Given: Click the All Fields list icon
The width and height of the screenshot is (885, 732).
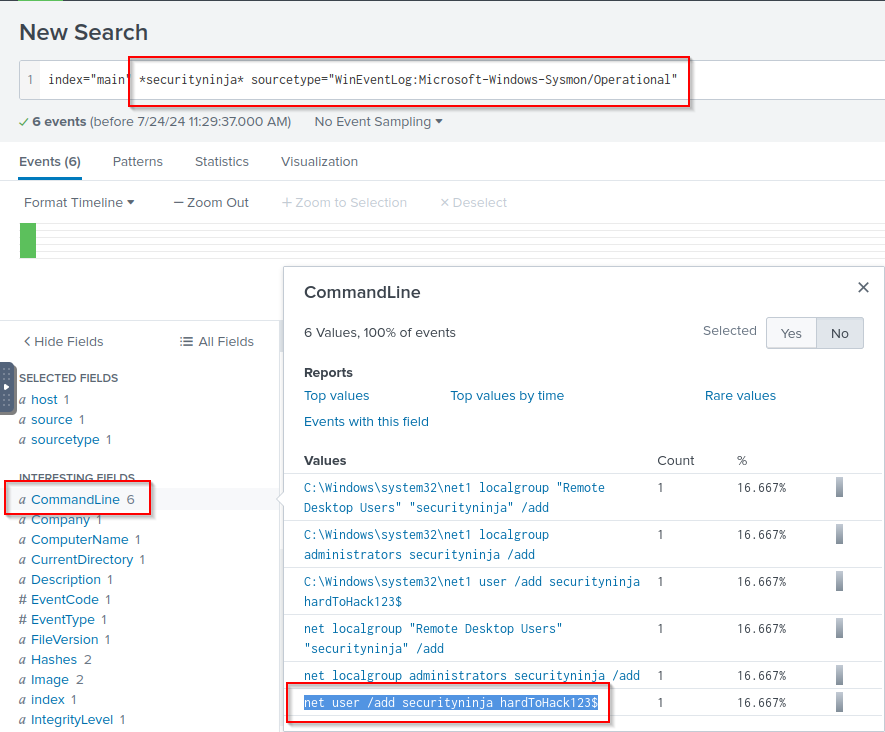Looking at the screenshot, I should 186,342.
